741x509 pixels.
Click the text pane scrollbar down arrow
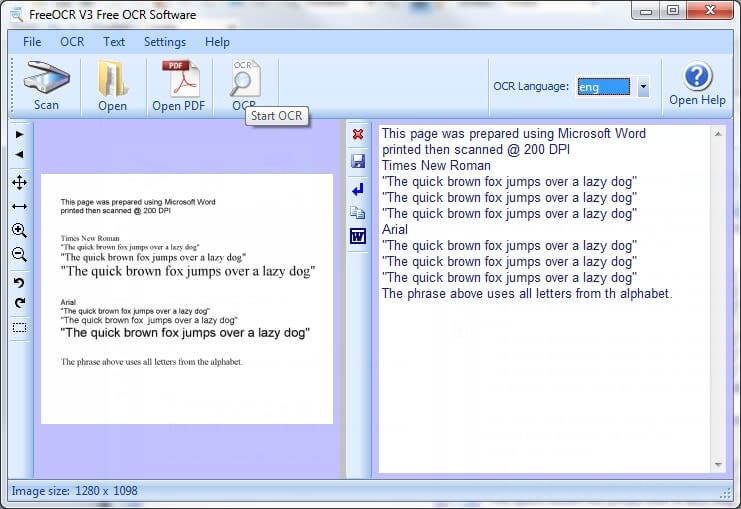click(717, 465)
